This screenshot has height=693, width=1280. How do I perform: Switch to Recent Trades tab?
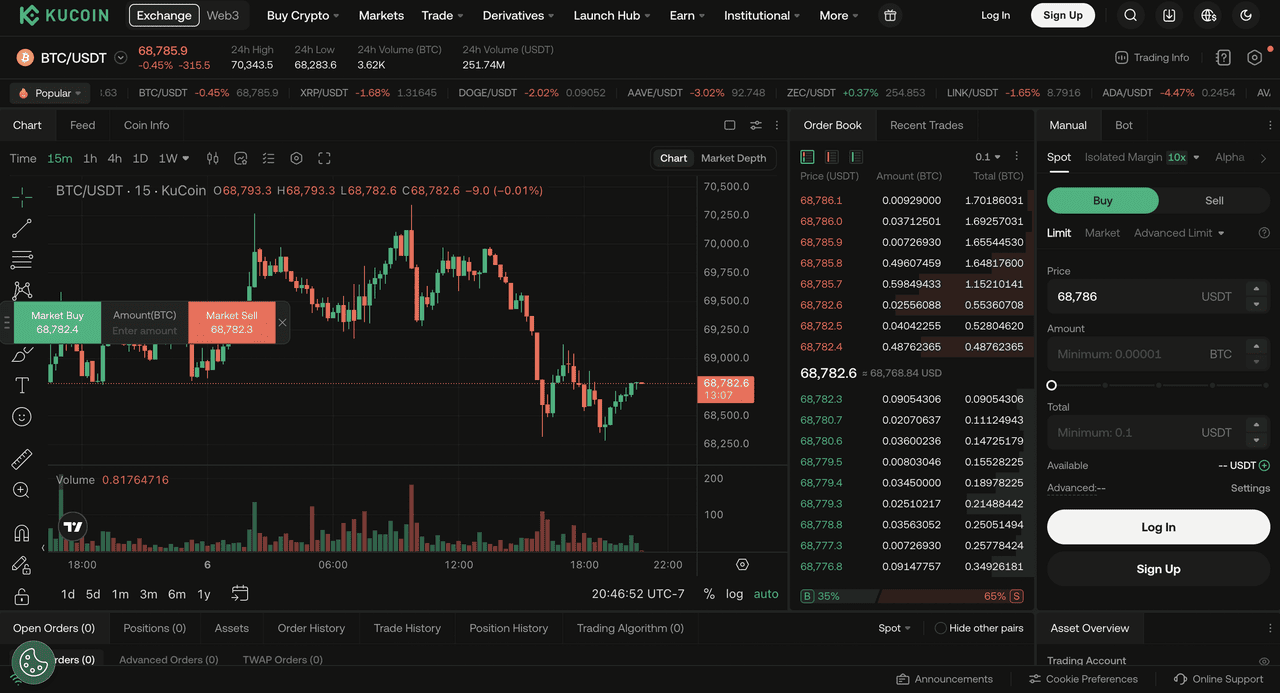[x=926, y=125]
